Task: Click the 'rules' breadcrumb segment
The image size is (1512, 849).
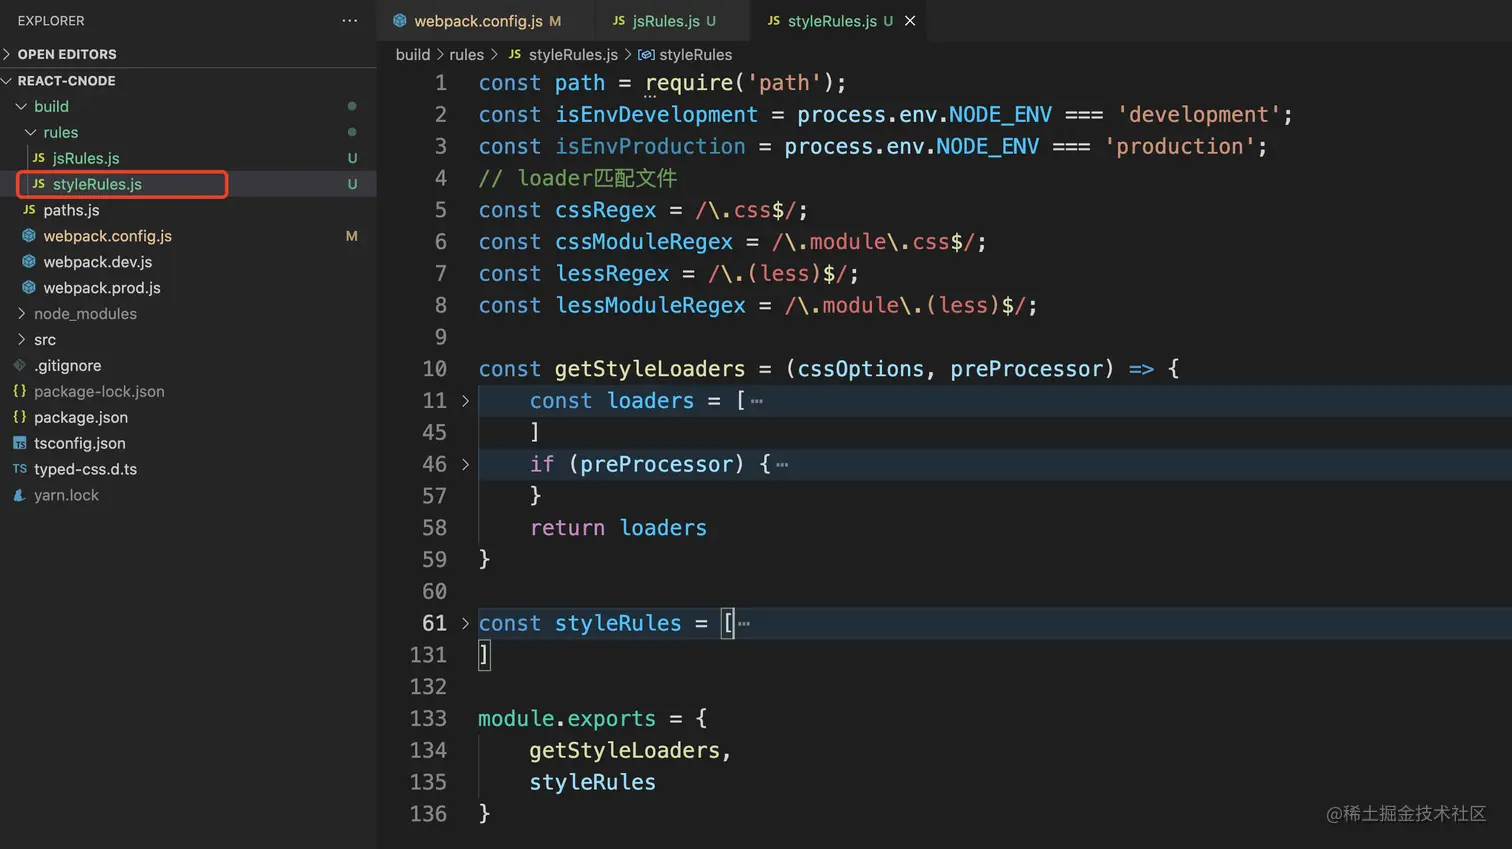Action: pos(466,55)
